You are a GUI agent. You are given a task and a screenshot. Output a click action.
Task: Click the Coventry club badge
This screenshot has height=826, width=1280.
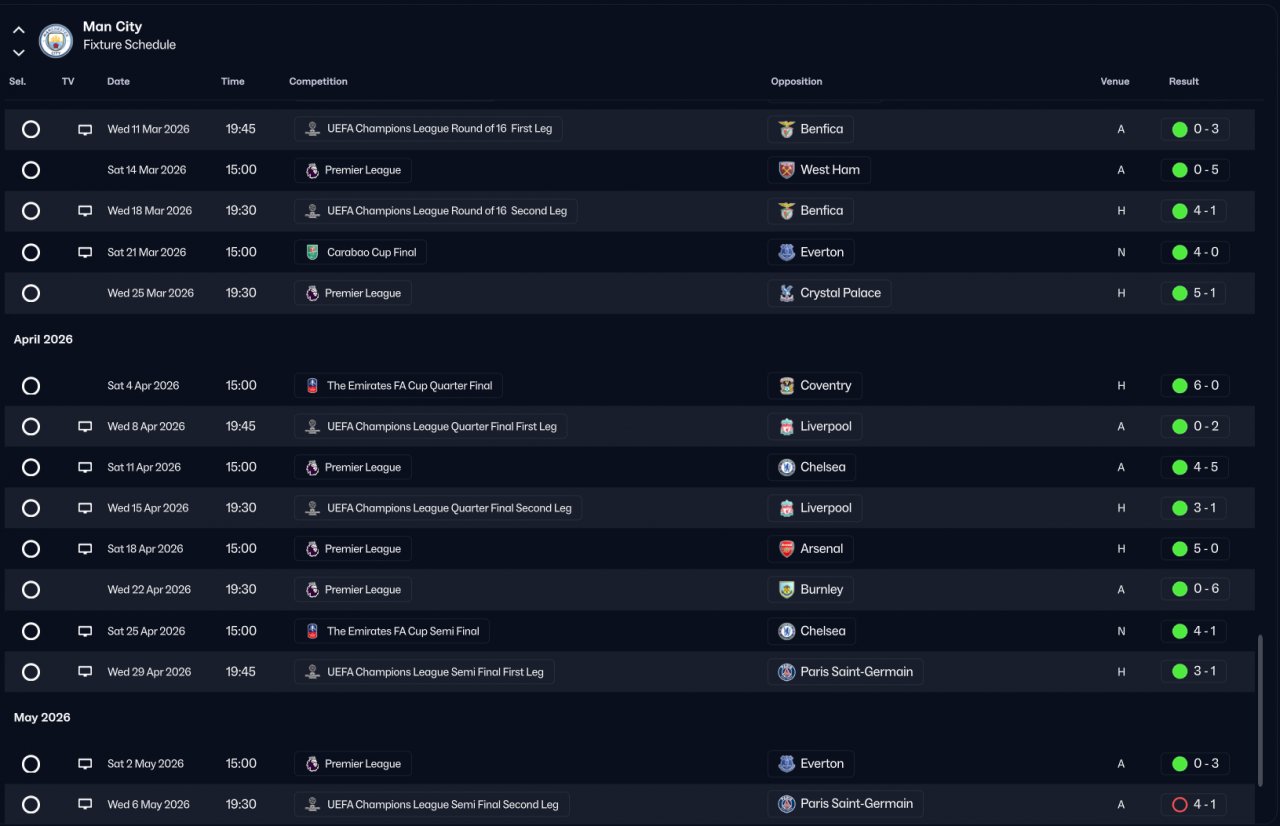[787, 385]
